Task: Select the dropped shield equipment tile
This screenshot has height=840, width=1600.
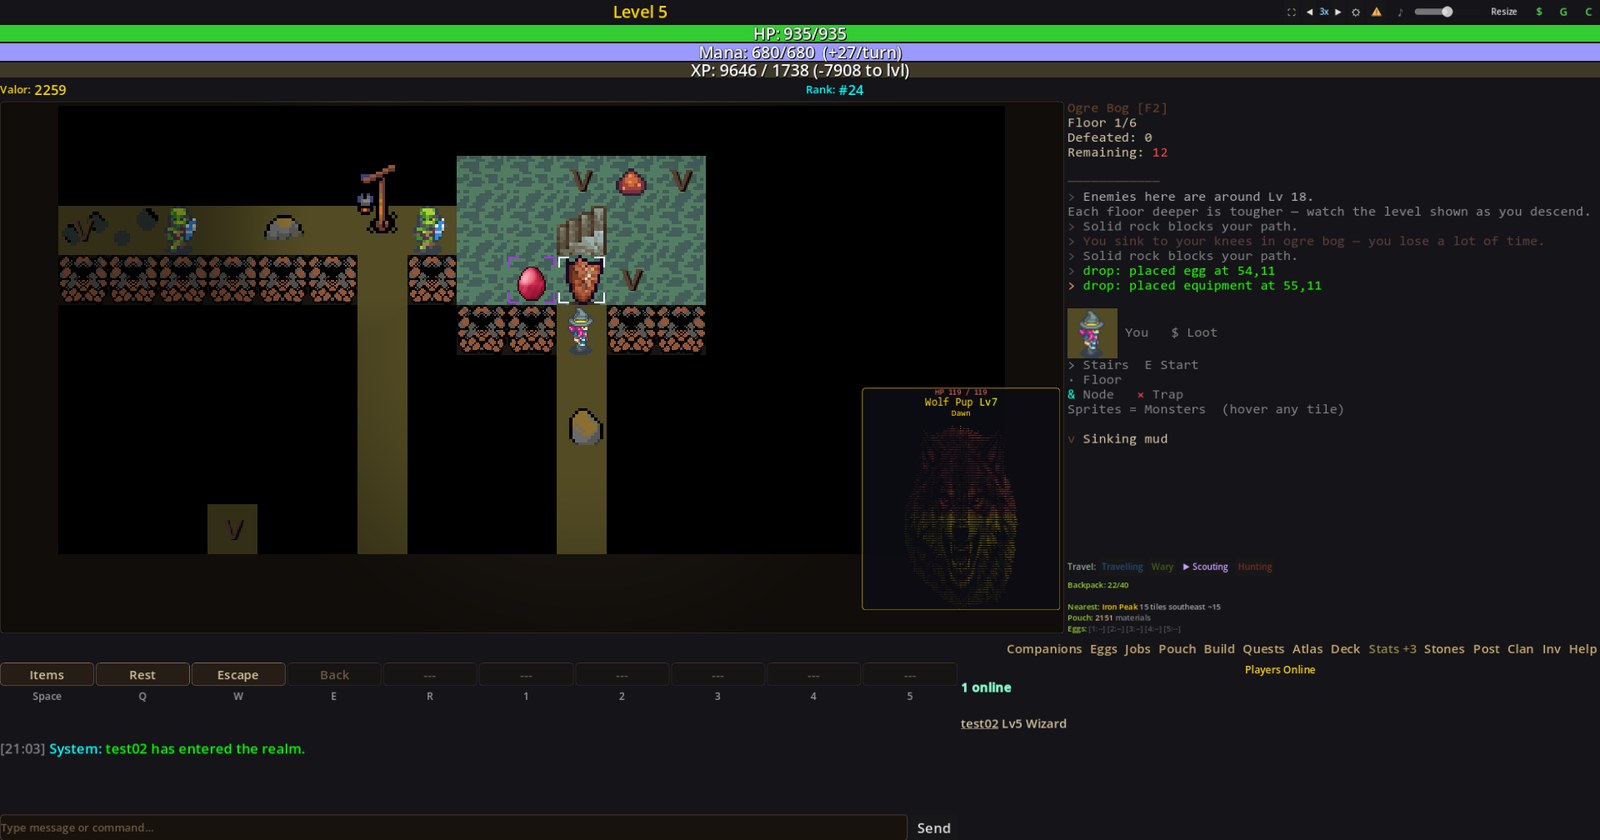Action: click(x=582, y=280)
